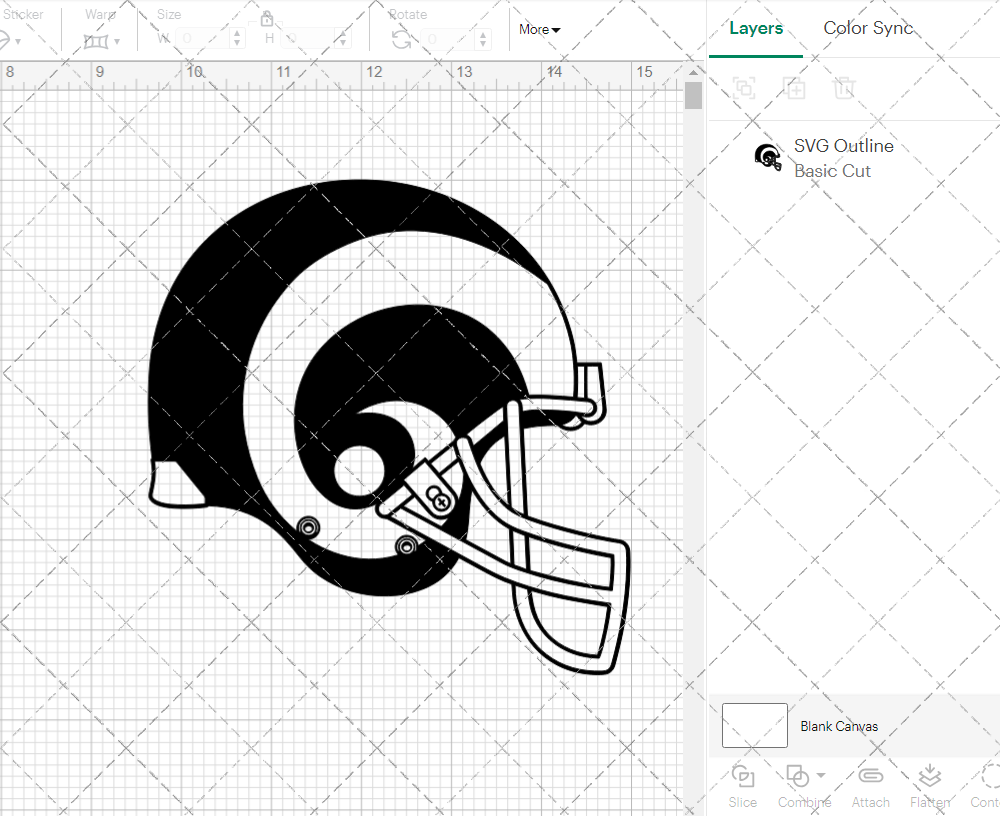
Task: Open the More dropdown menu
Action: coord(539,29)
